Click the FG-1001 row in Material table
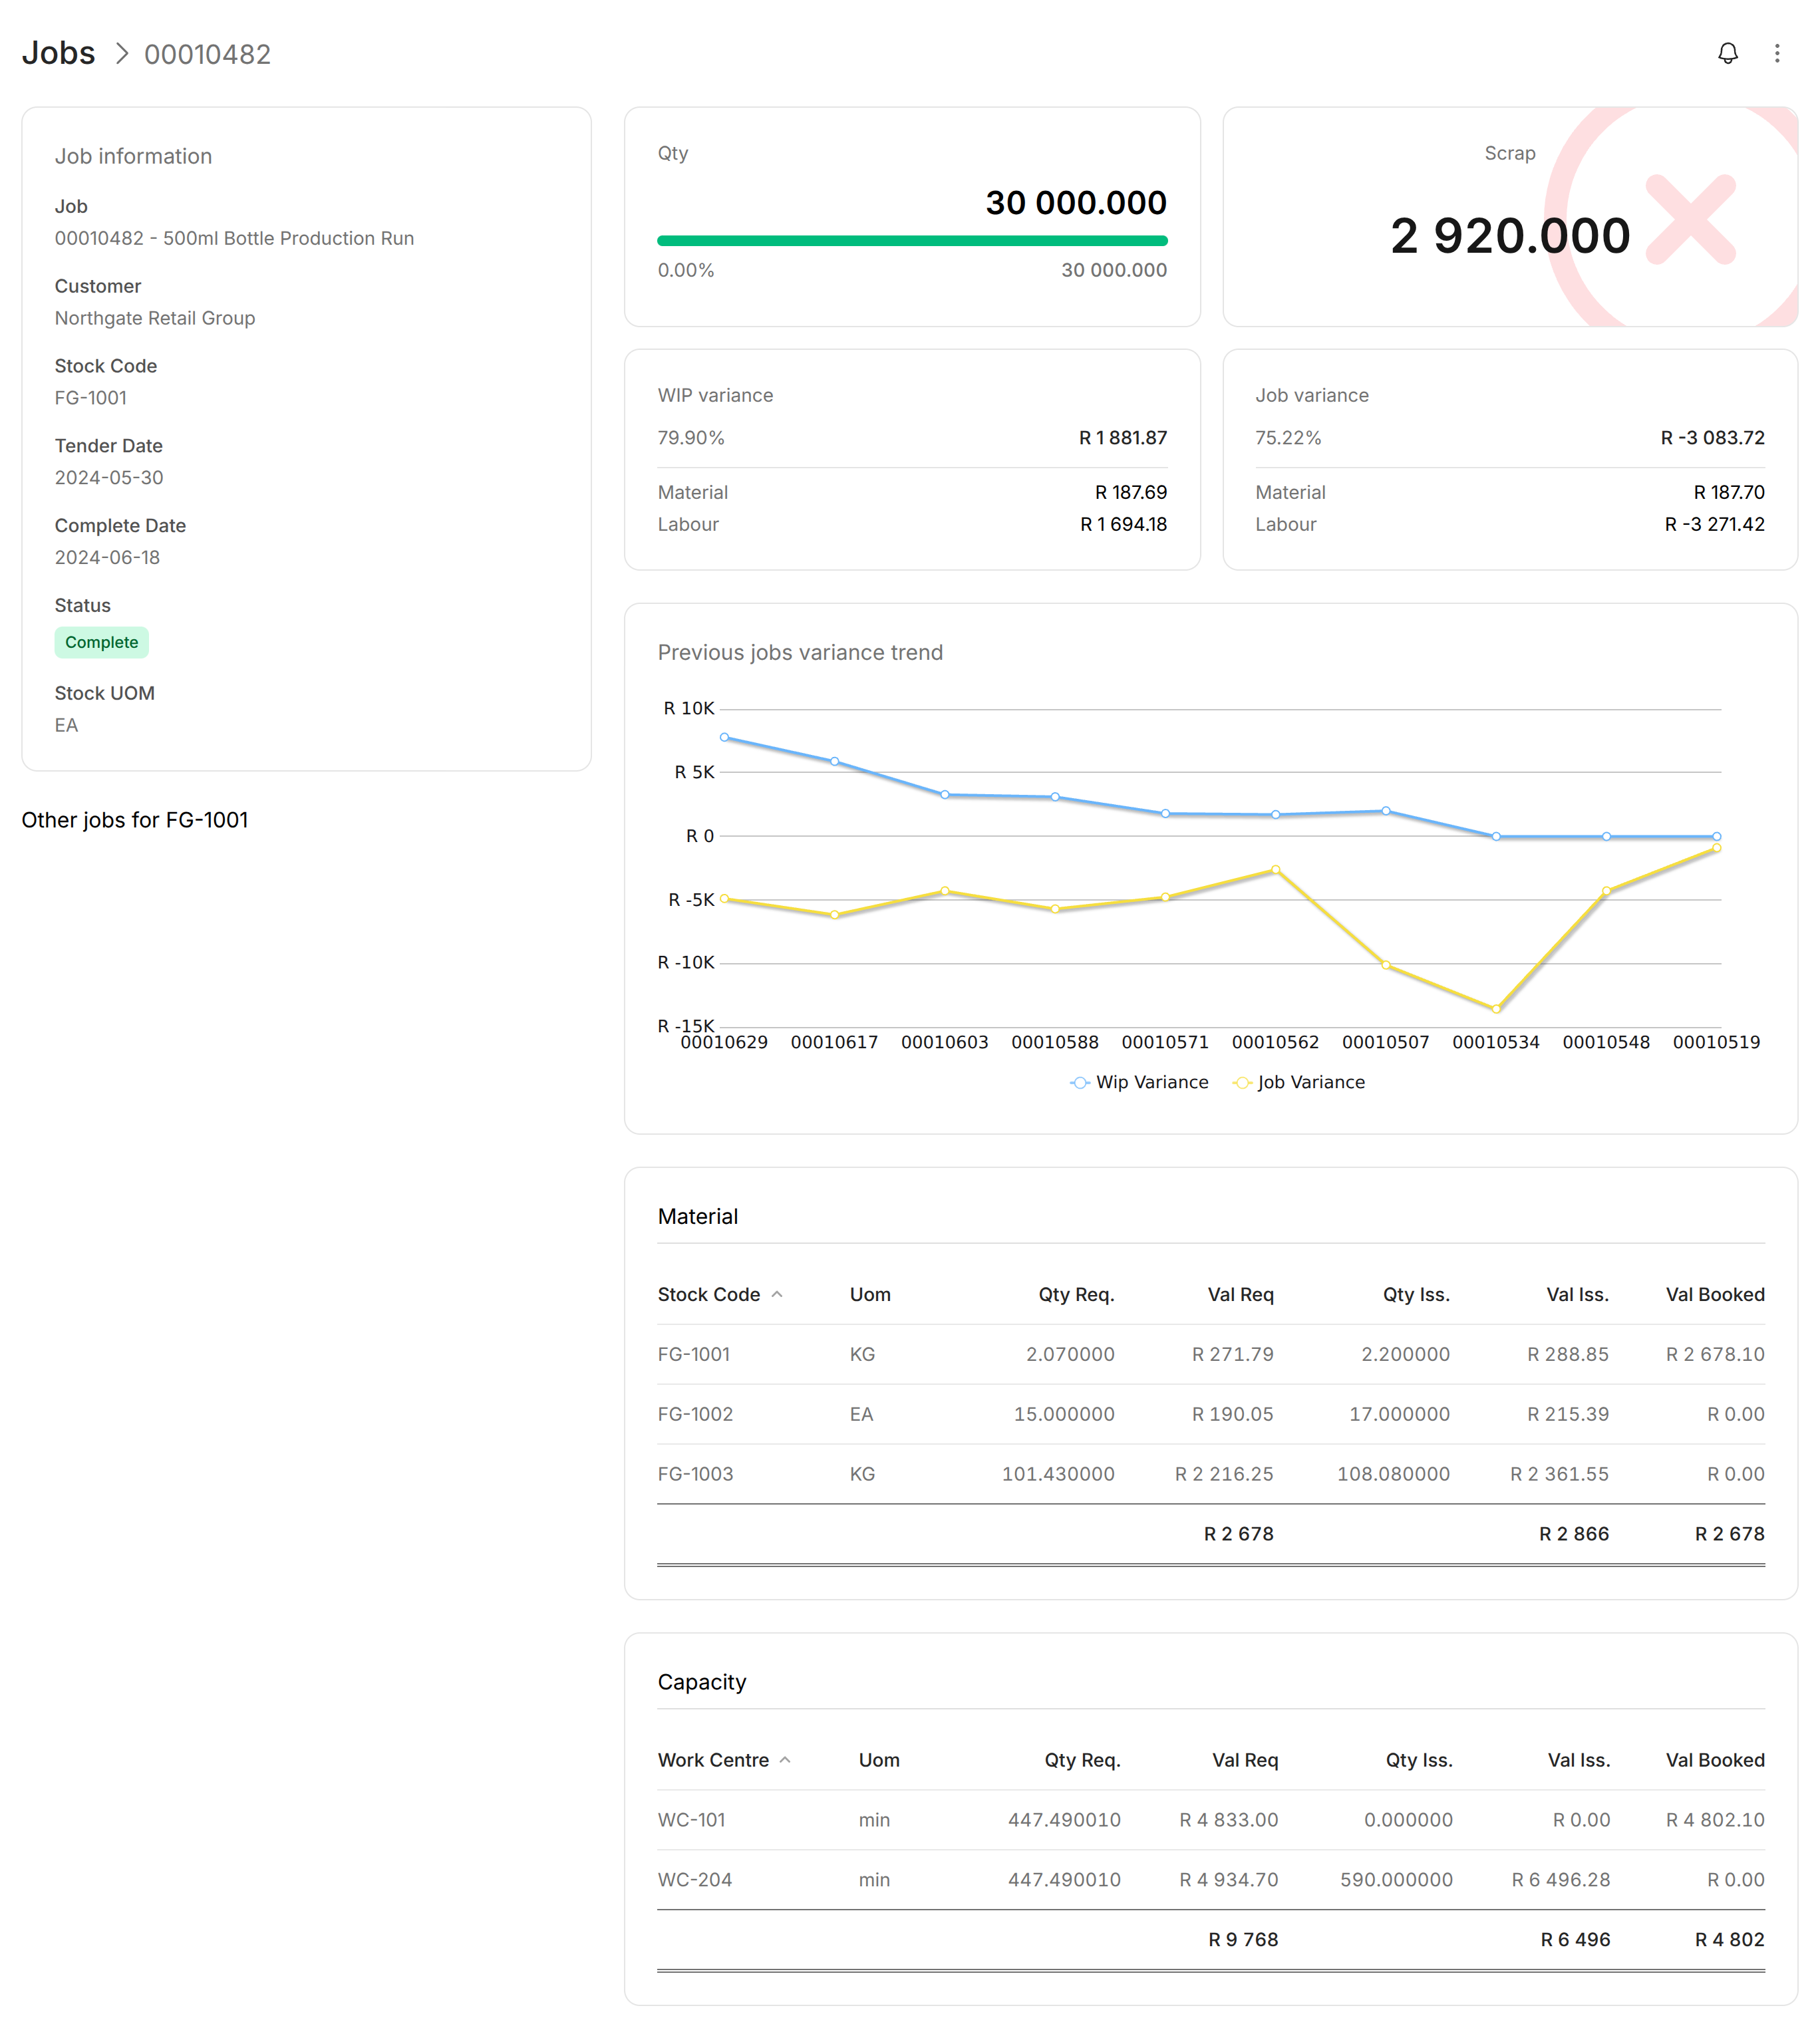 pyautogui.click(x=1211, y=1354)
